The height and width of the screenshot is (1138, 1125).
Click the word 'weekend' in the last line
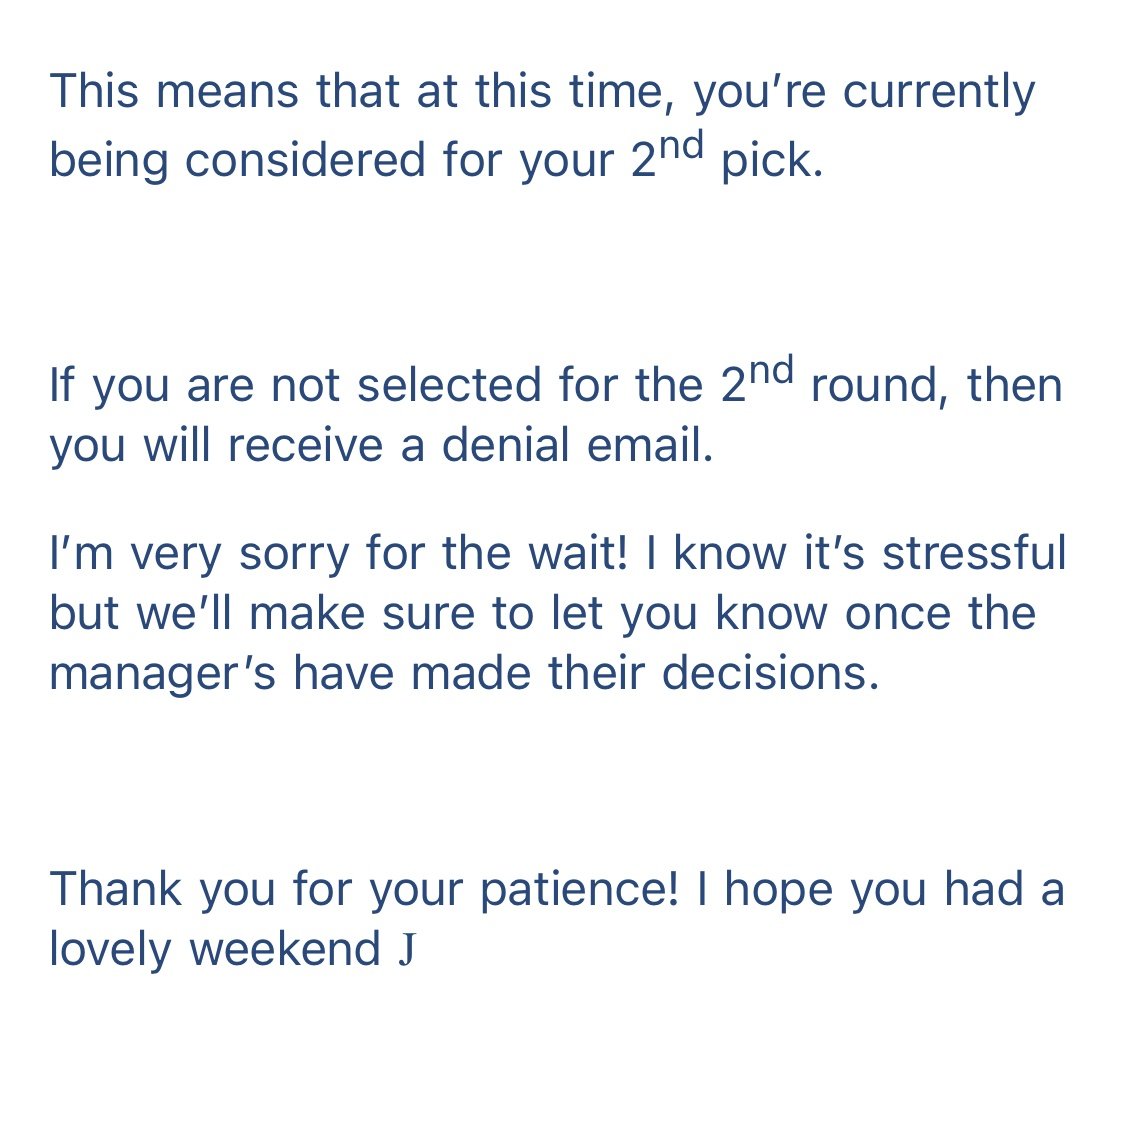(x=285, y=949)
